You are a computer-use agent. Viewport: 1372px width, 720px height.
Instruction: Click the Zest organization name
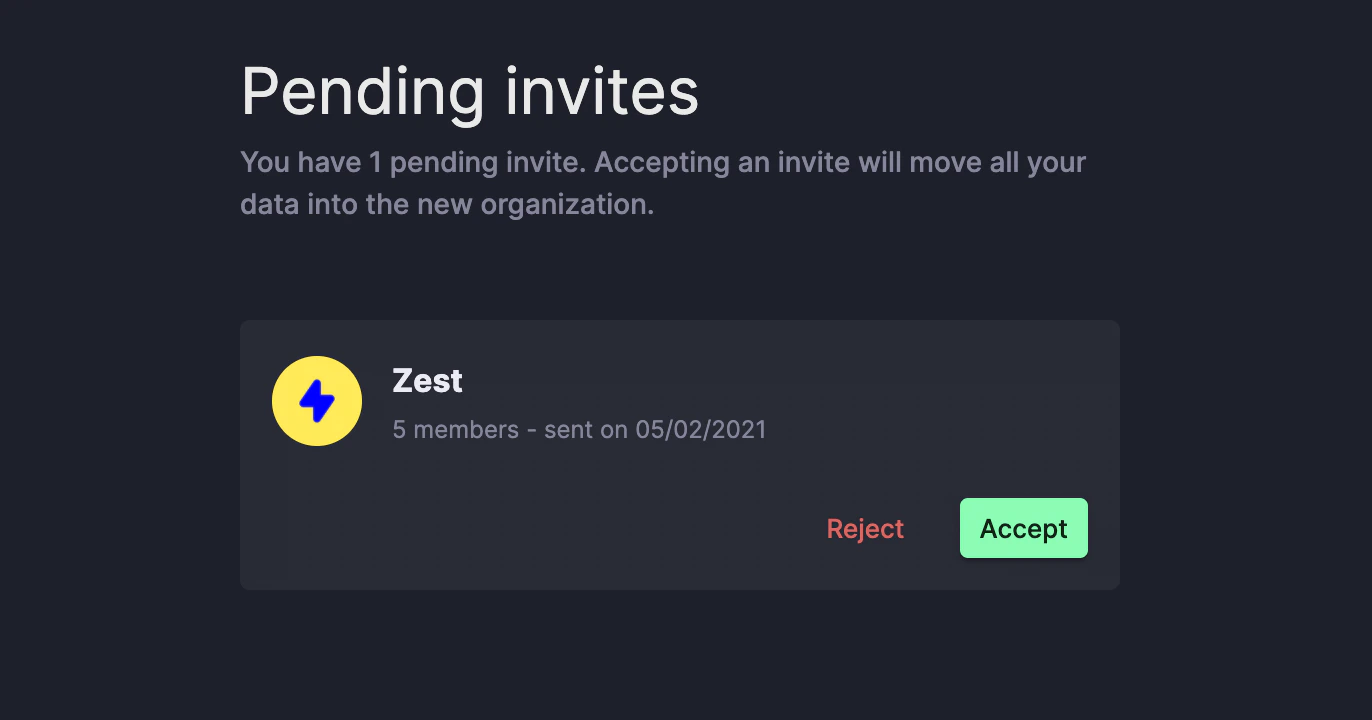pos(428,380)
